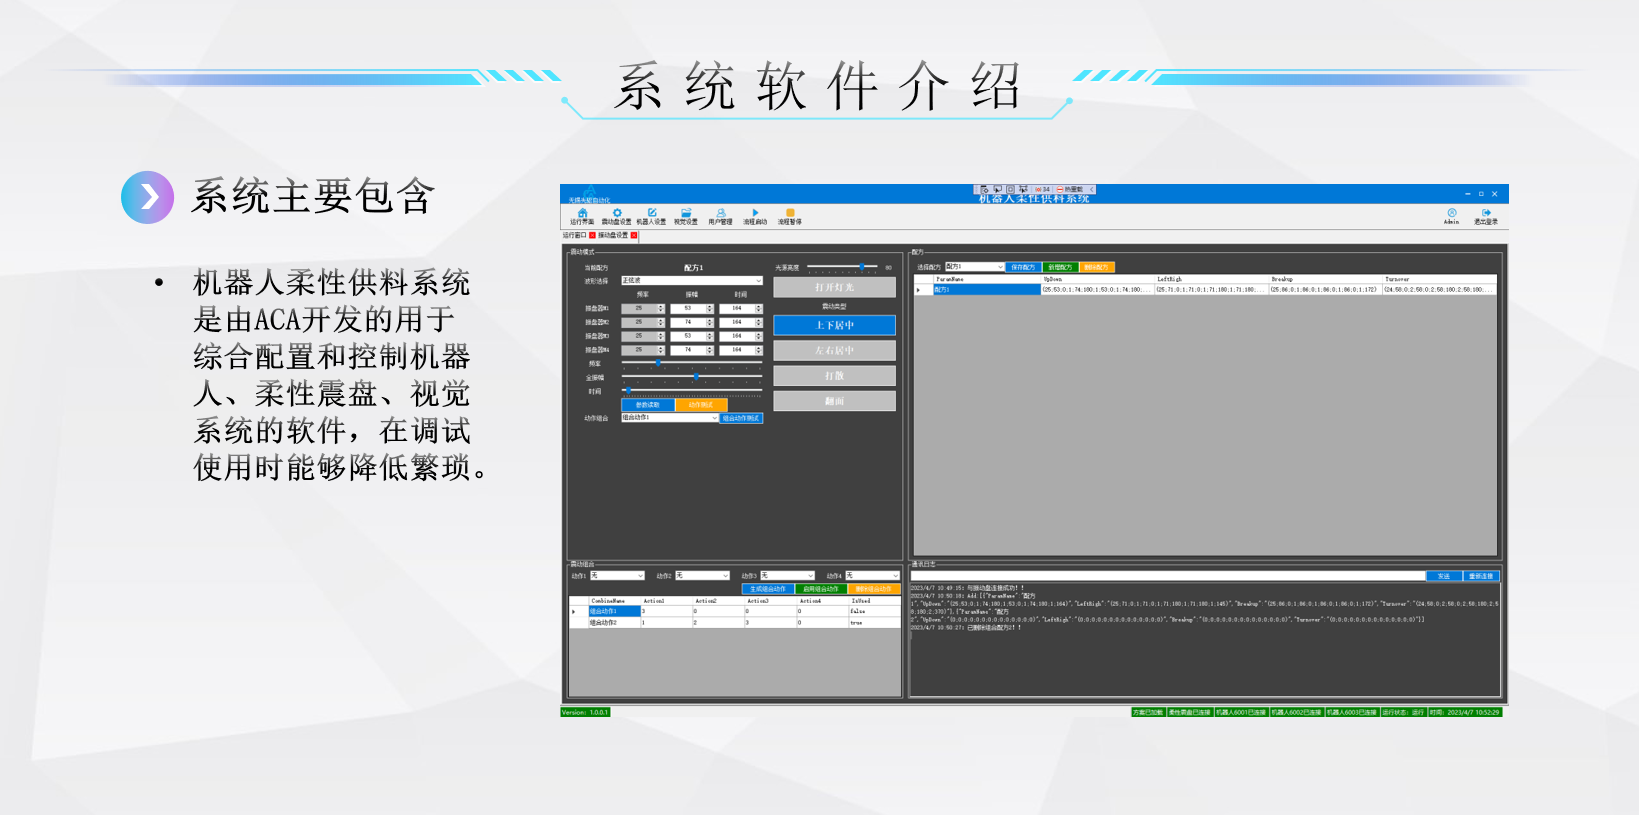The image size is (1639, 815).
Task: Click the 方案已加载 status indicator
Action: [1148, 712]
